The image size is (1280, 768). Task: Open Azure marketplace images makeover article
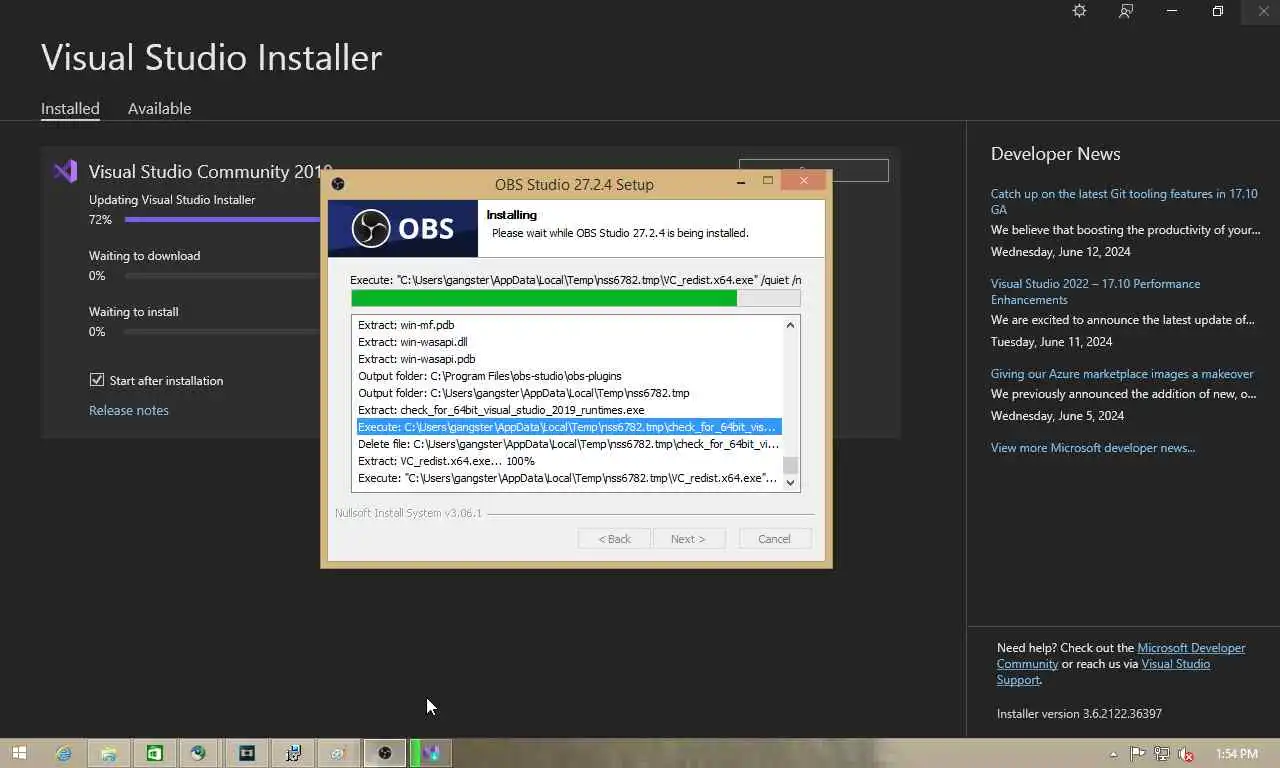pyautogui.click(x=1122, y=373)
